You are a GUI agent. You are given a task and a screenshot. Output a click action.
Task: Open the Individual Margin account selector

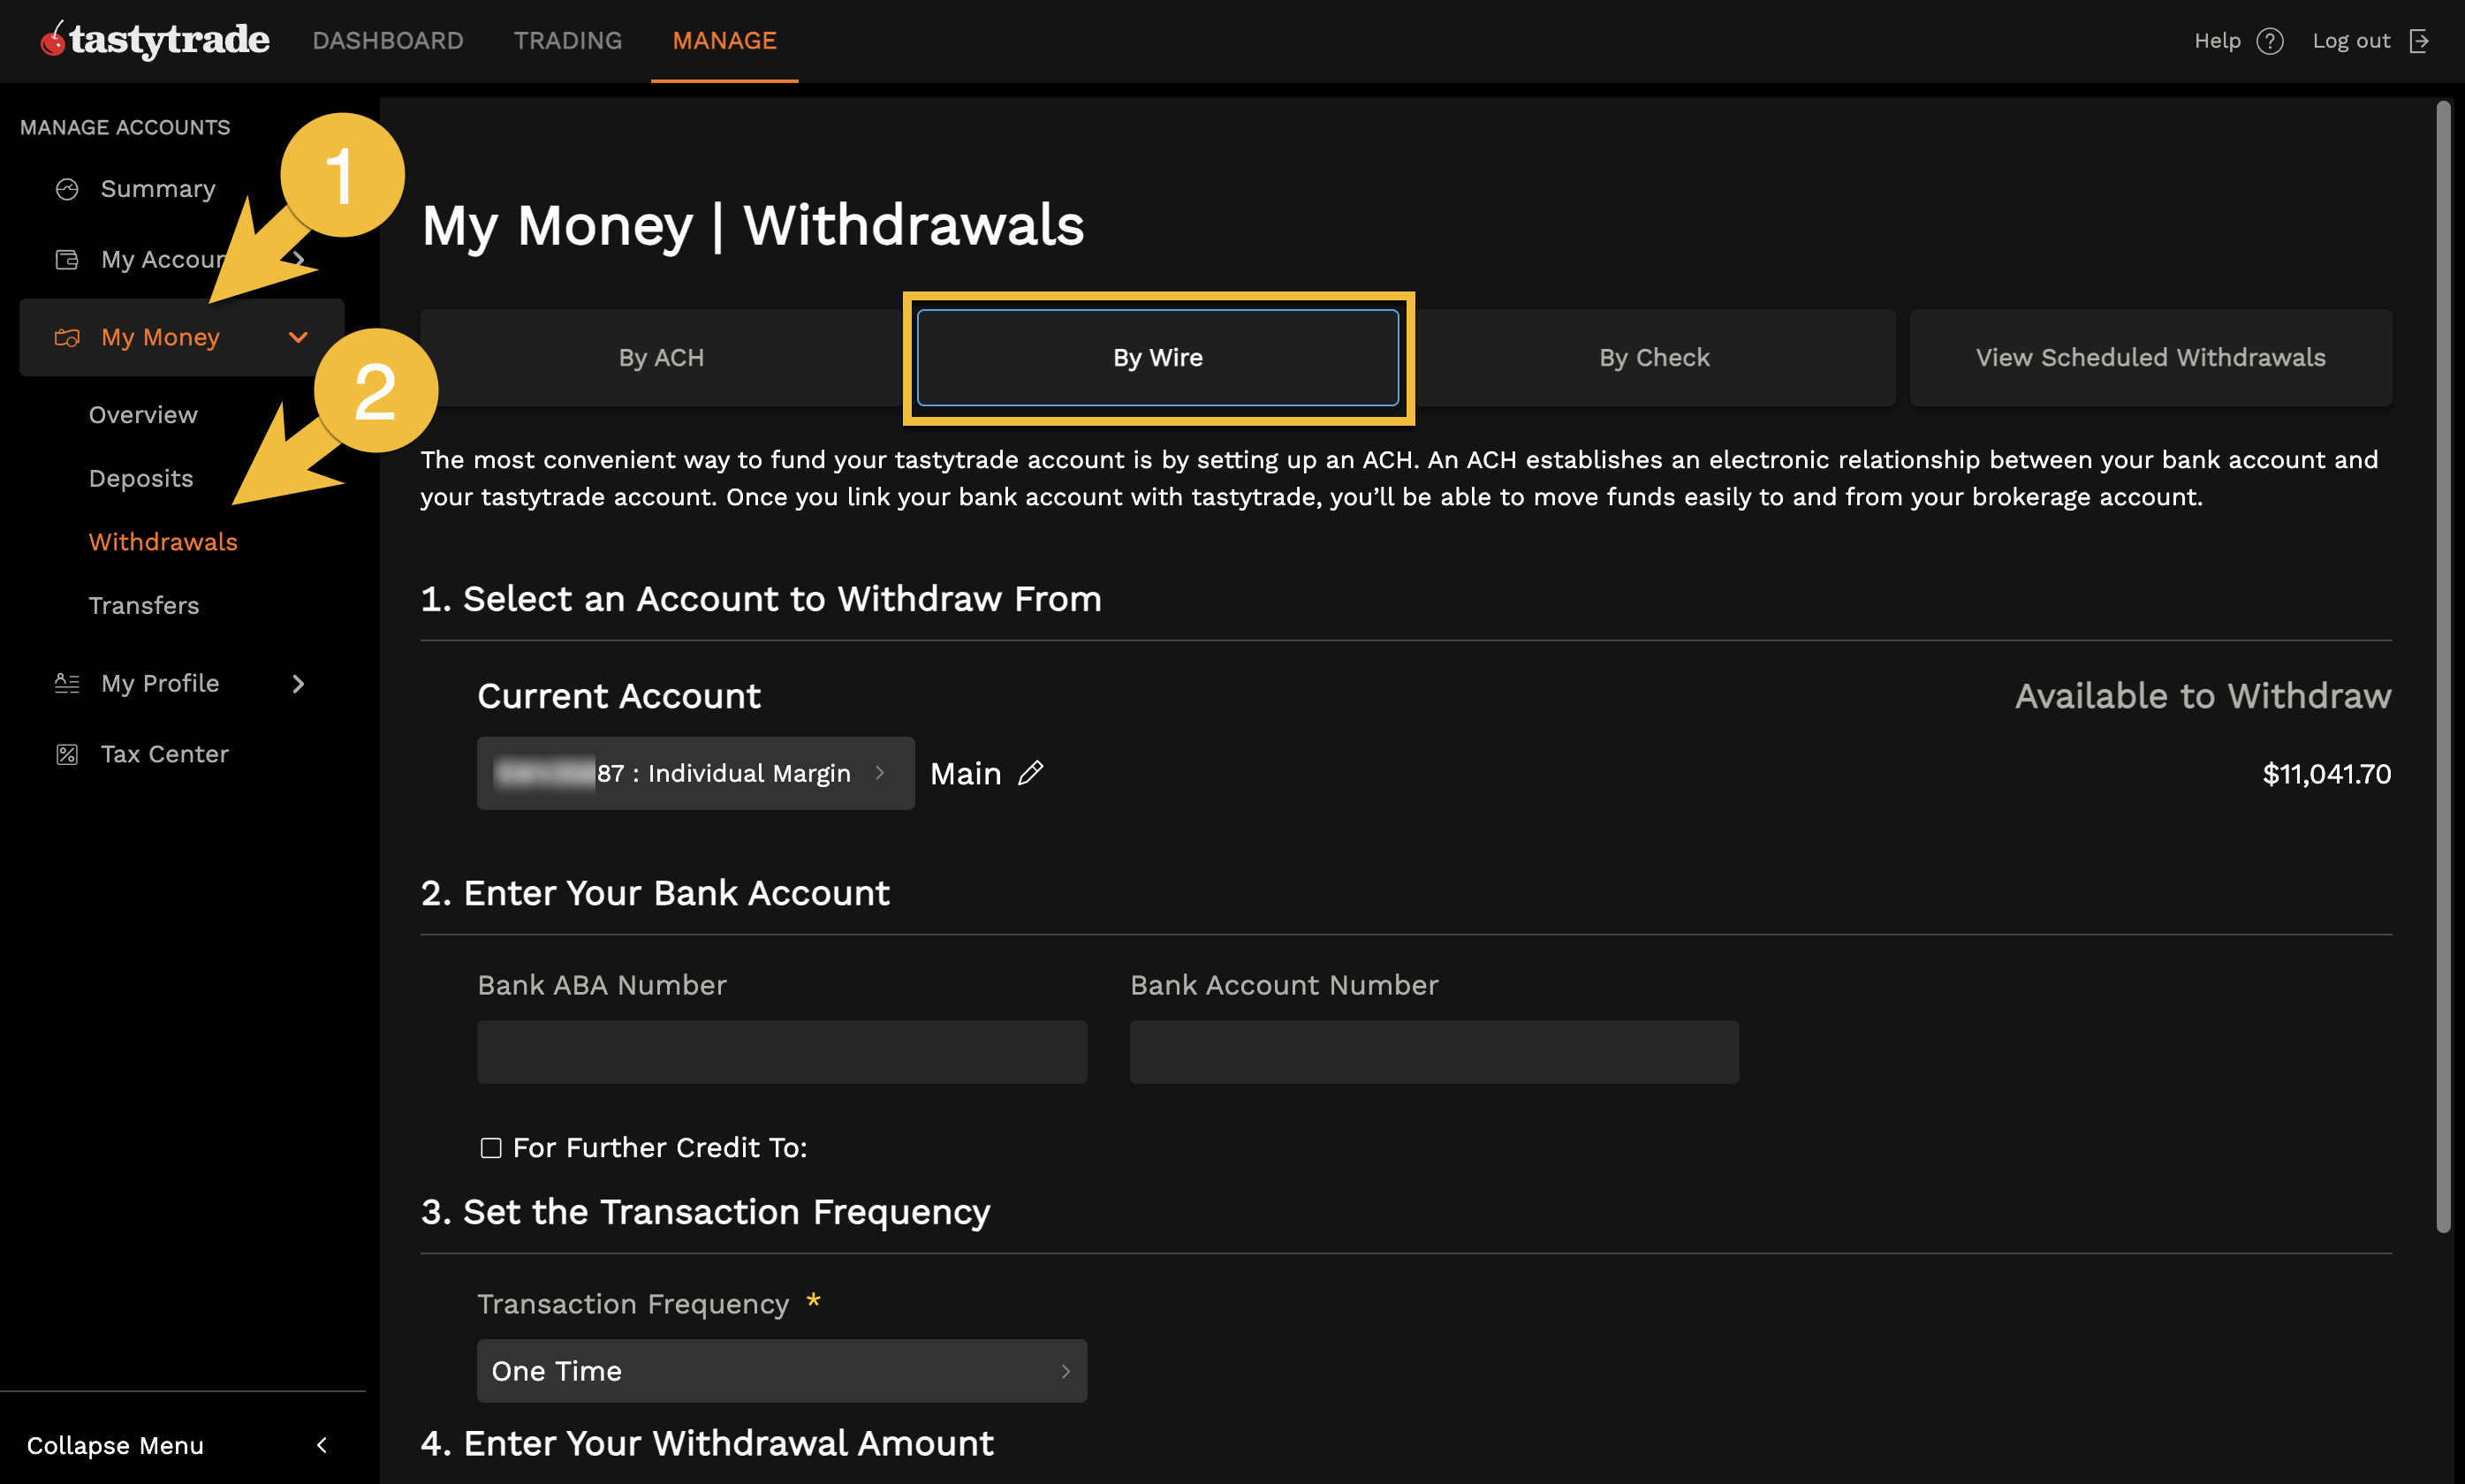695,772
